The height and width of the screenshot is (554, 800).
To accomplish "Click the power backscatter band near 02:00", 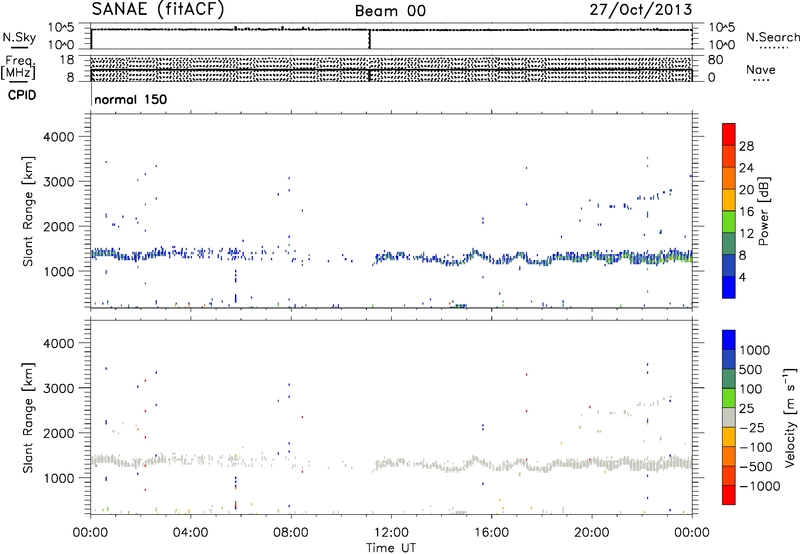I will click(140, 255).
